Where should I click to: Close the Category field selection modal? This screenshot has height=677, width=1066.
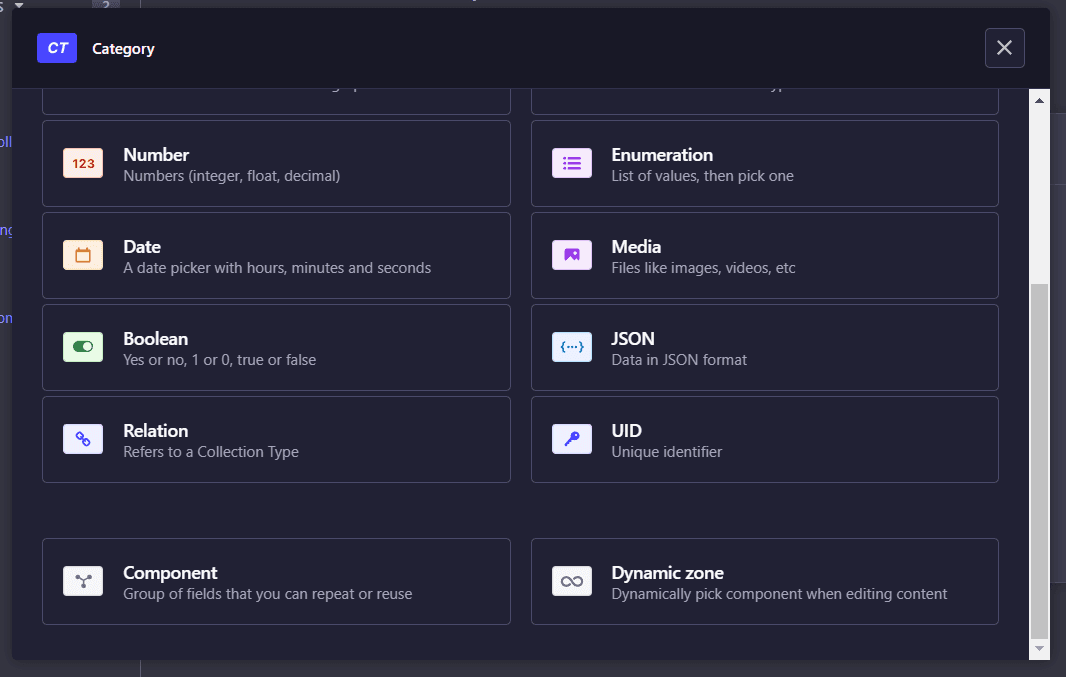point(1004,48)
